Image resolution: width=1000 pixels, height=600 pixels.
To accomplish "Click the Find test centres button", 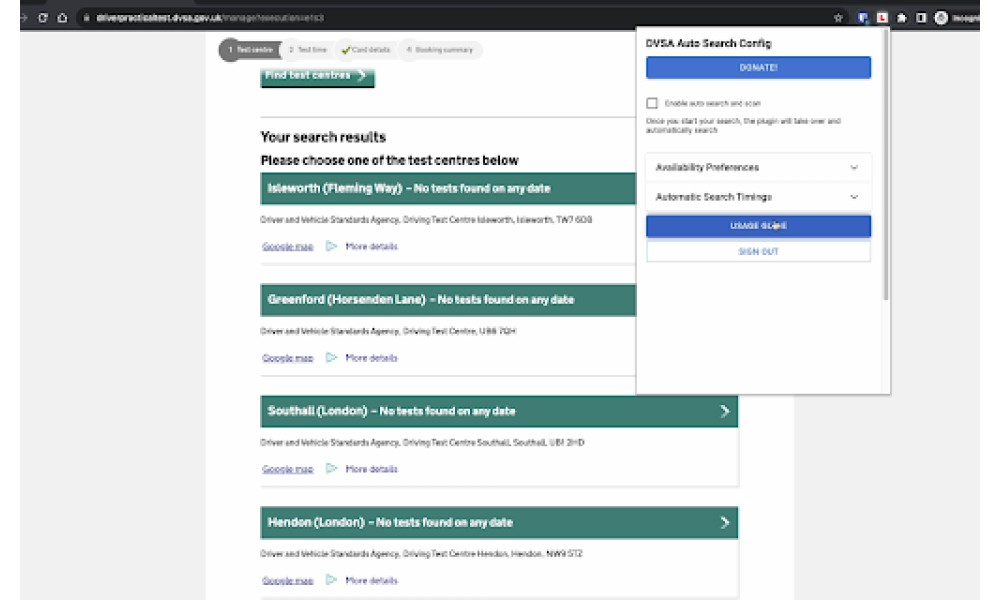I will click(x=317, y=76).
